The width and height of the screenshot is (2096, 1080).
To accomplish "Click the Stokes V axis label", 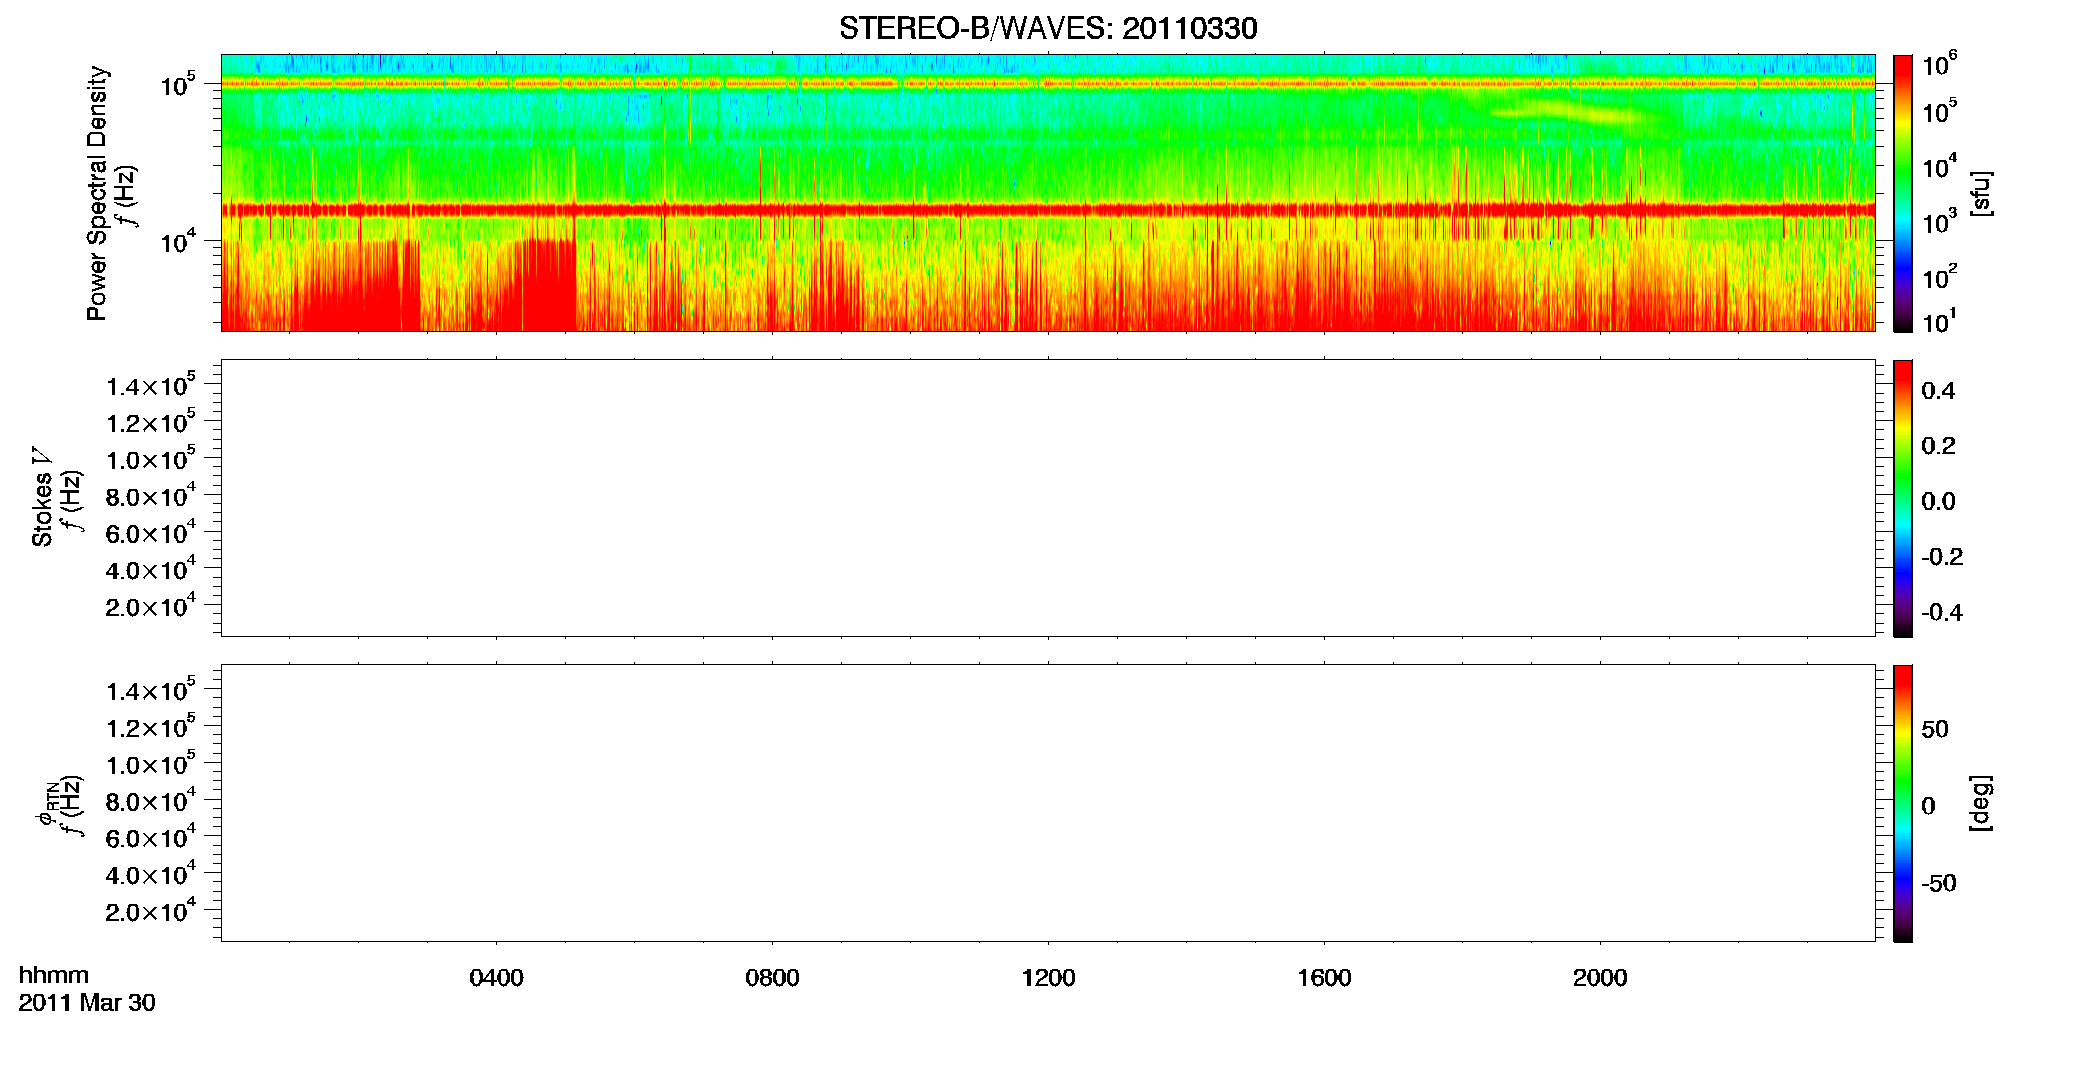I will click(x=42, y=496).
